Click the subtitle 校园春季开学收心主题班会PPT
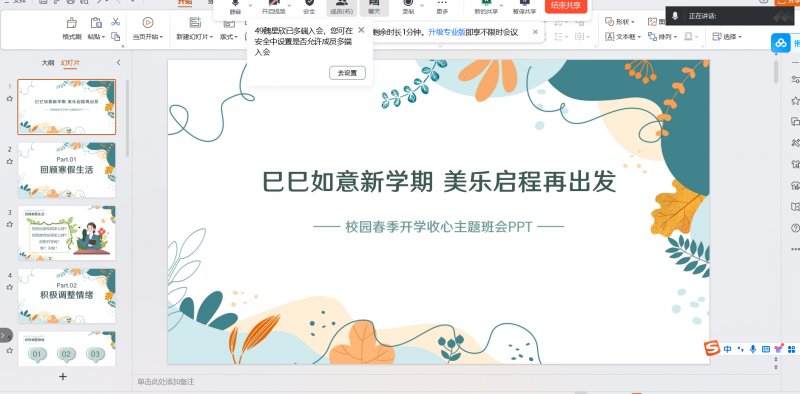 coord(439,226)
